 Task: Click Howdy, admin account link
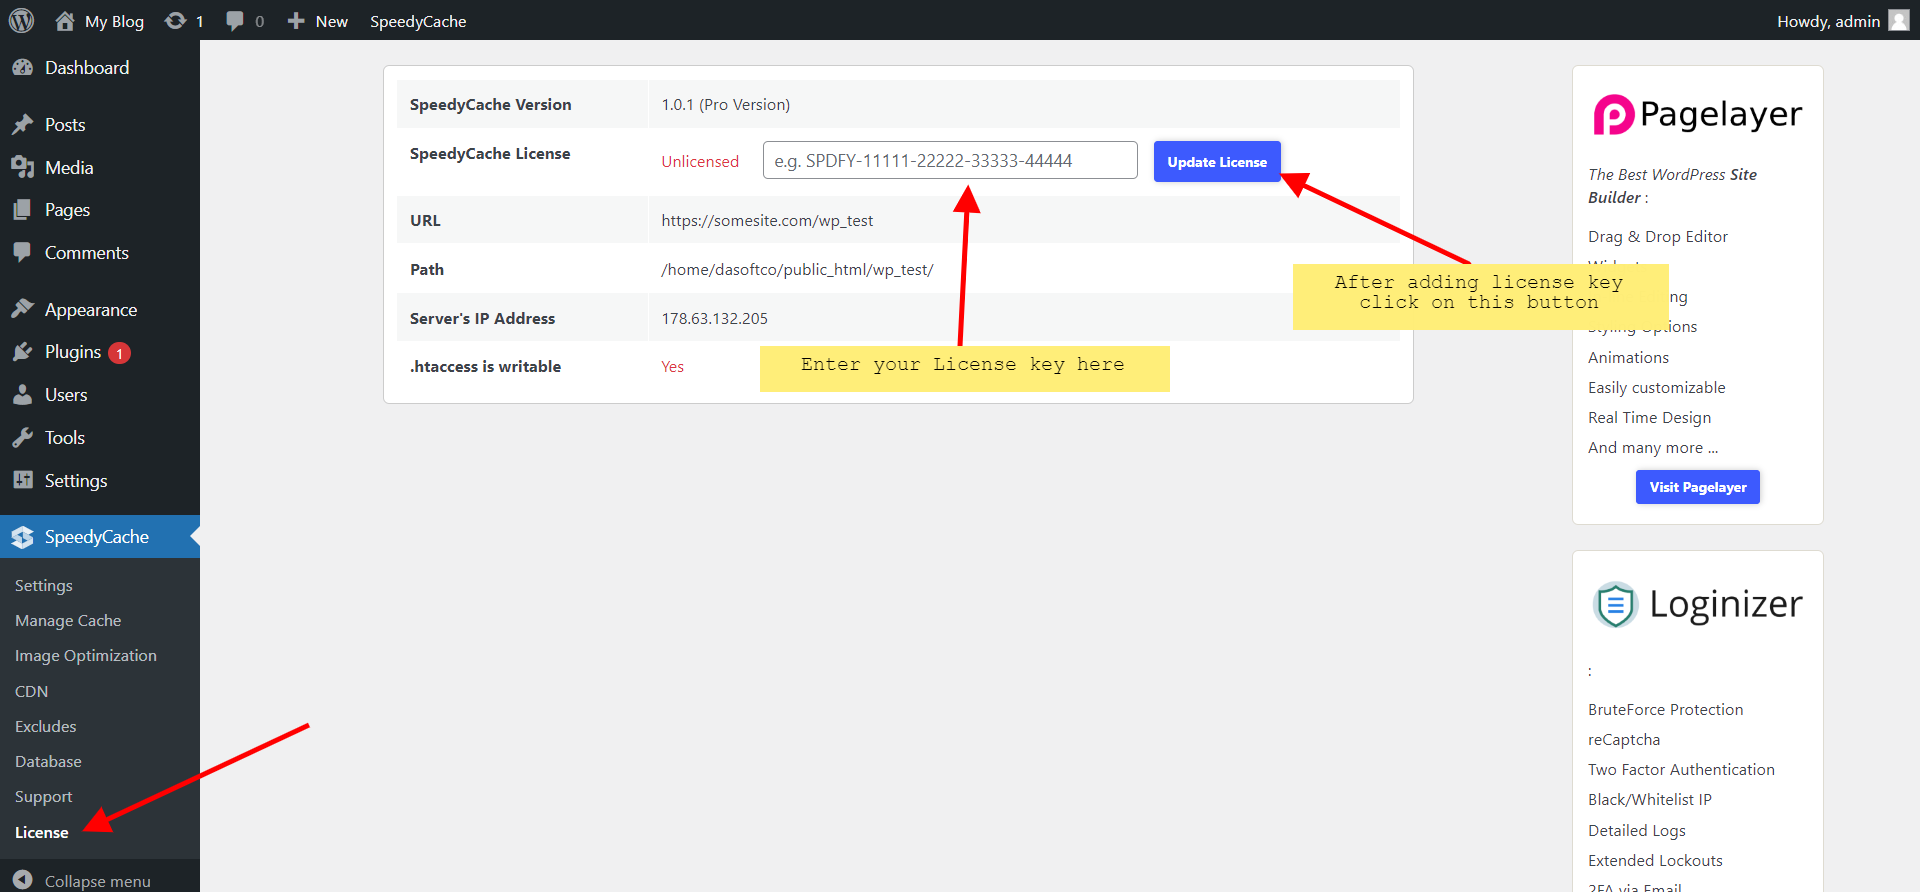[x=1828, y=21]
